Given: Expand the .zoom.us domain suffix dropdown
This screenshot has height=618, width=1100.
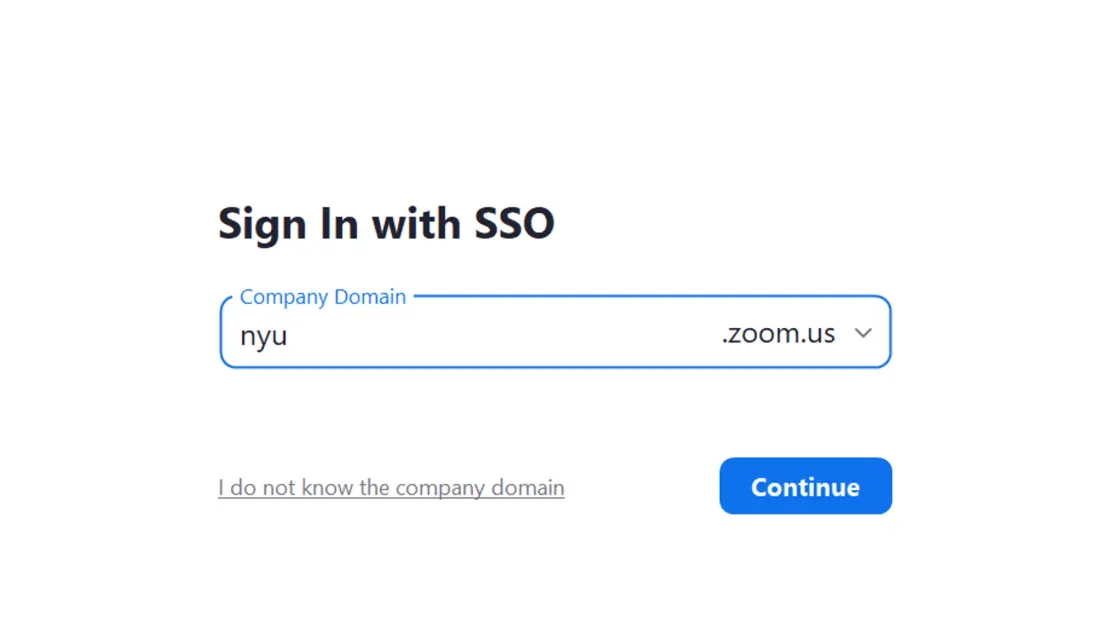Looking at the screenshot, I should click(797, 333).
